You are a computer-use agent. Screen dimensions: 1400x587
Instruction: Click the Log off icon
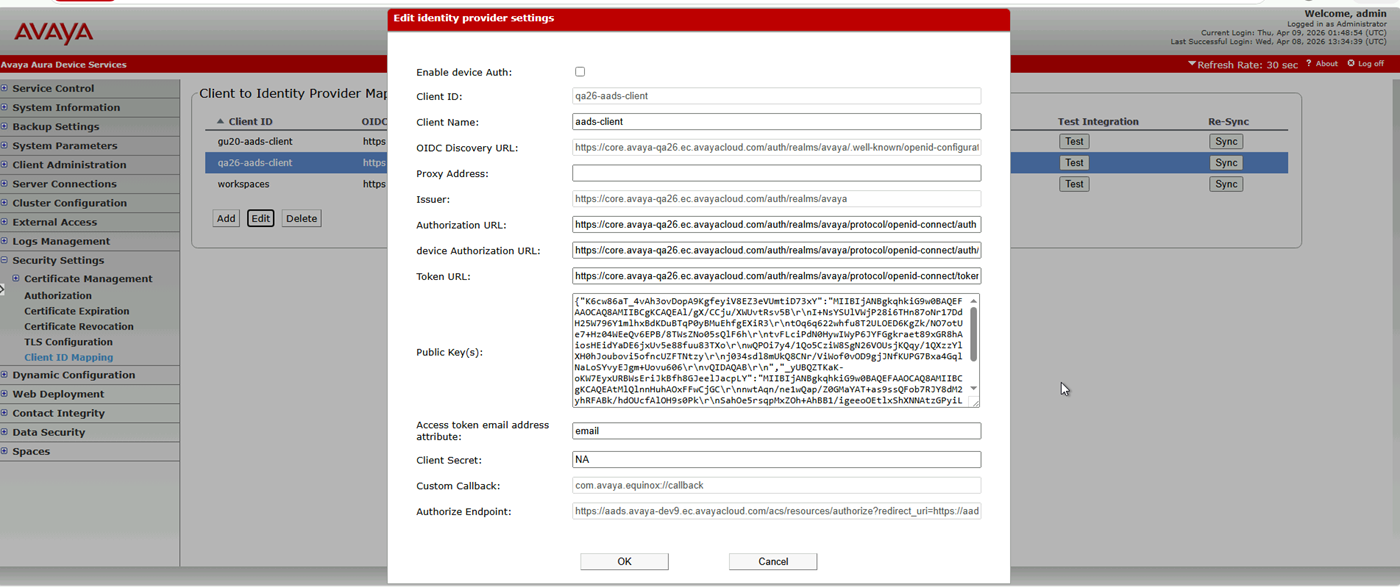[x=1351, y=64]
